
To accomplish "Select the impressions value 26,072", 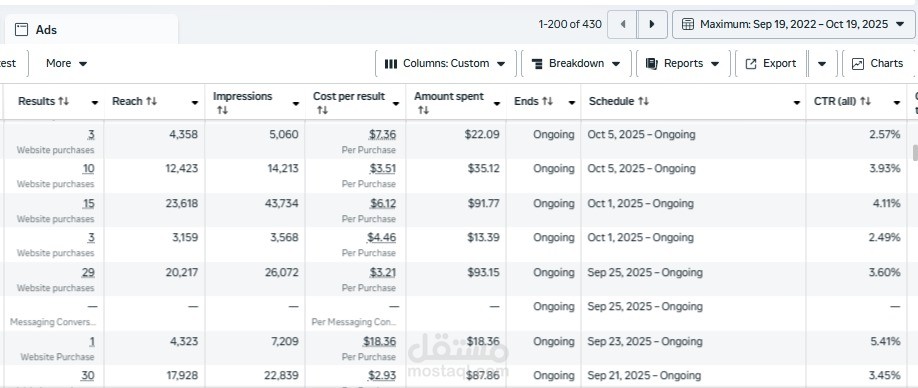I will (x=281, y=272).
